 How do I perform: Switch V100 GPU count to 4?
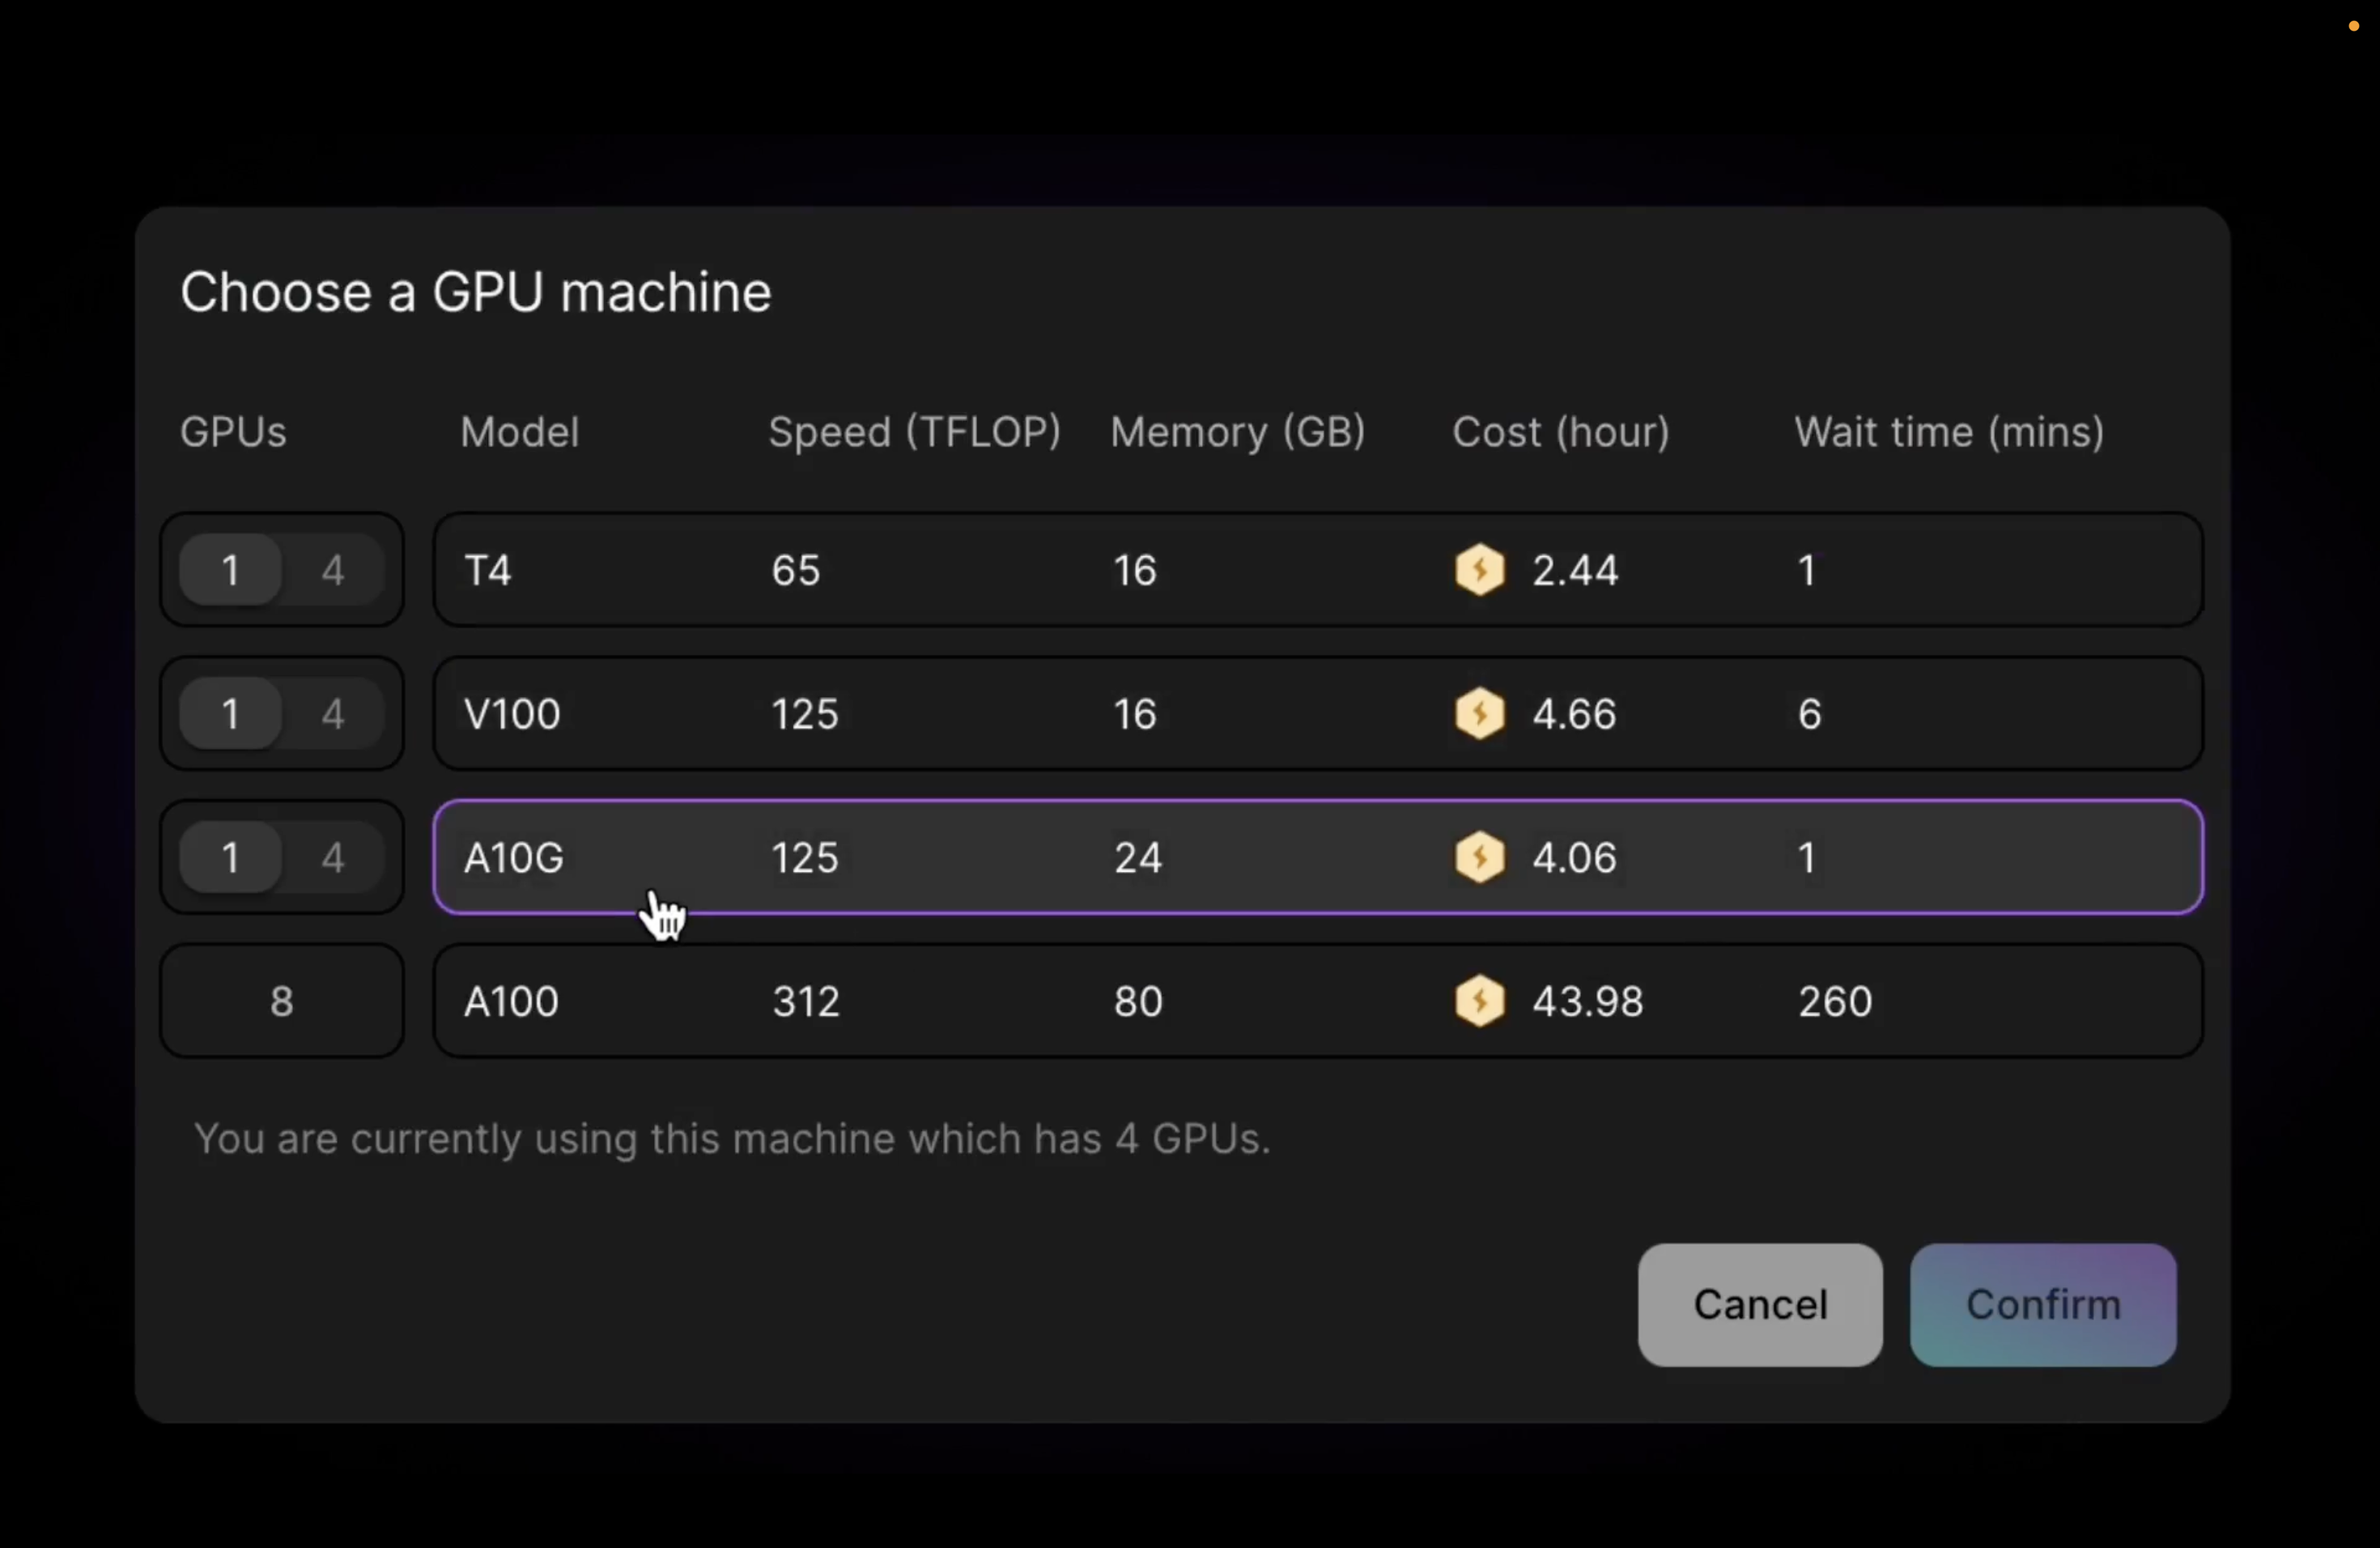333,714
